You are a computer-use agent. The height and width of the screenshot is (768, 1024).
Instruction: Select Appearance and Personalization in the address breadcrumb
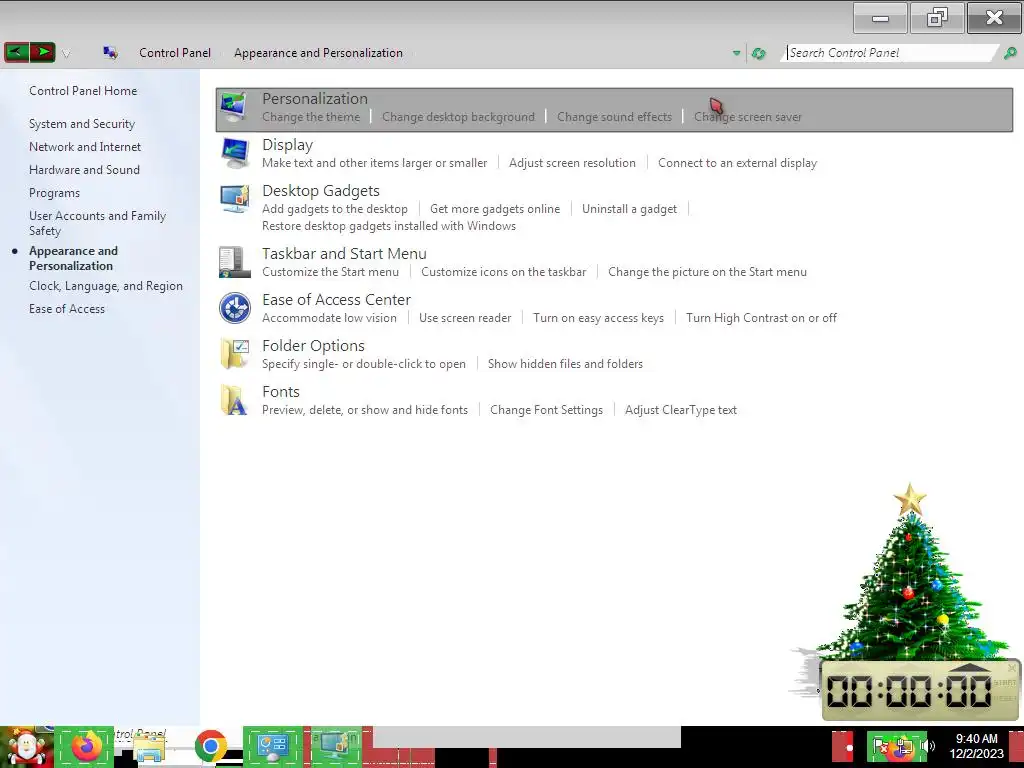318,53
